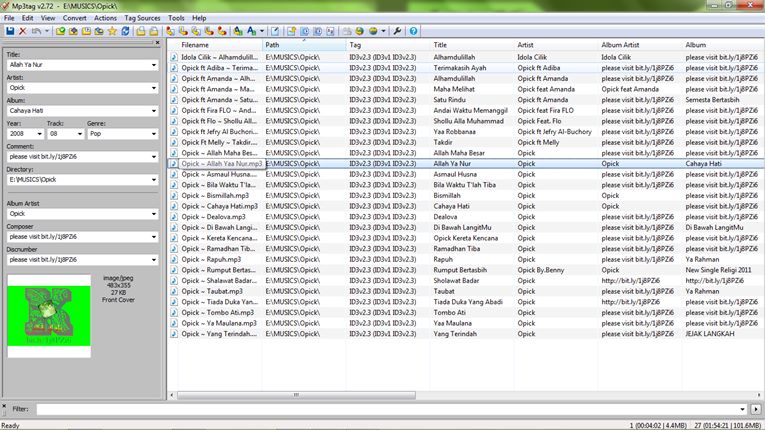Close the filter bar with X
This screenshot has width=765, height=430.
tap(4, 405)
